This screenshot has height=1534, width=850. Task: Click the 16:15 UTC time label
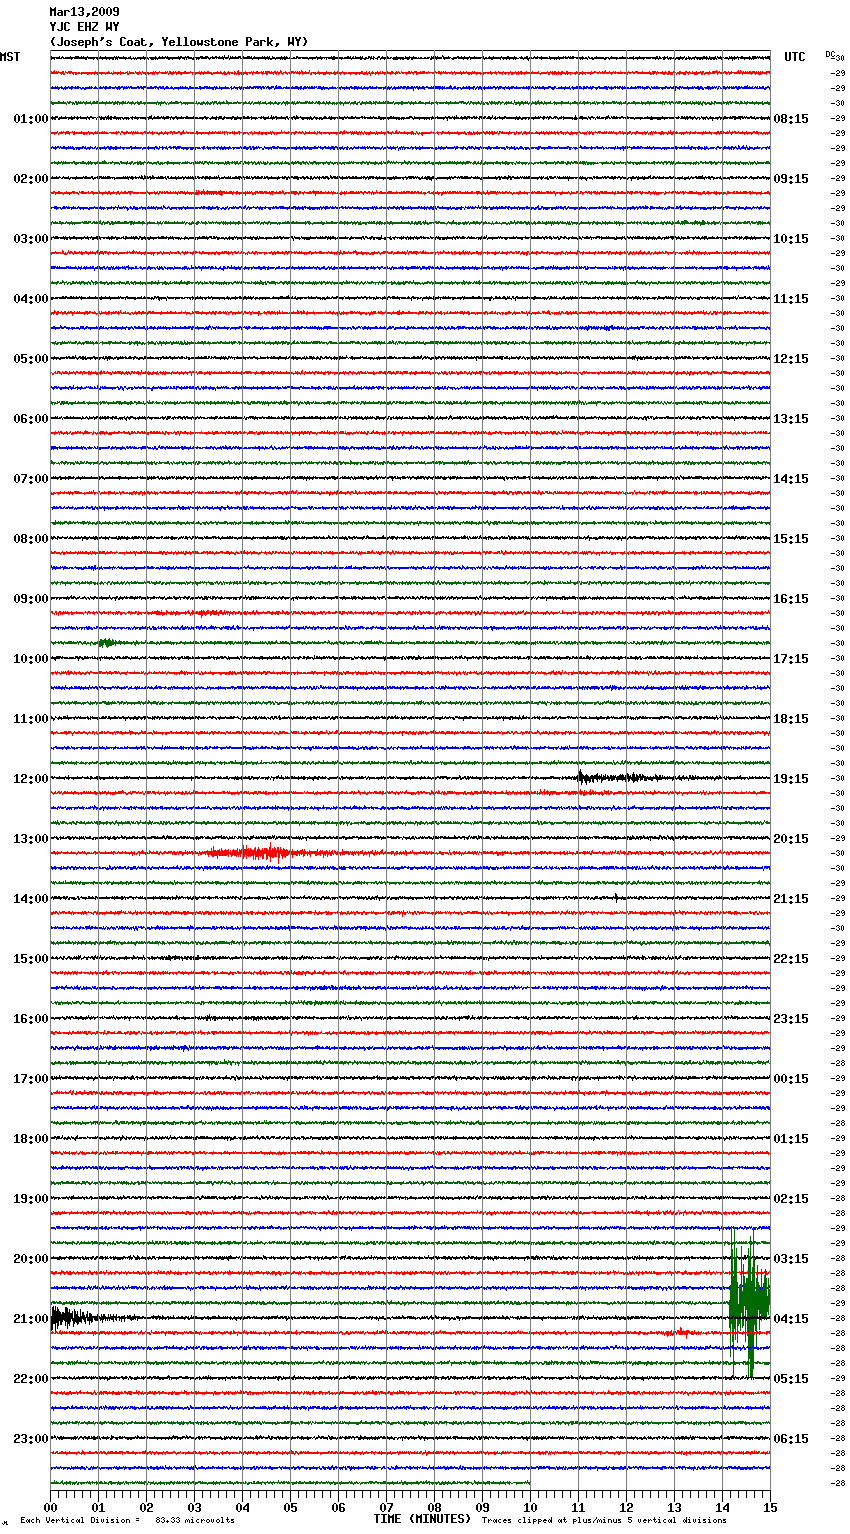pos(791,599)
